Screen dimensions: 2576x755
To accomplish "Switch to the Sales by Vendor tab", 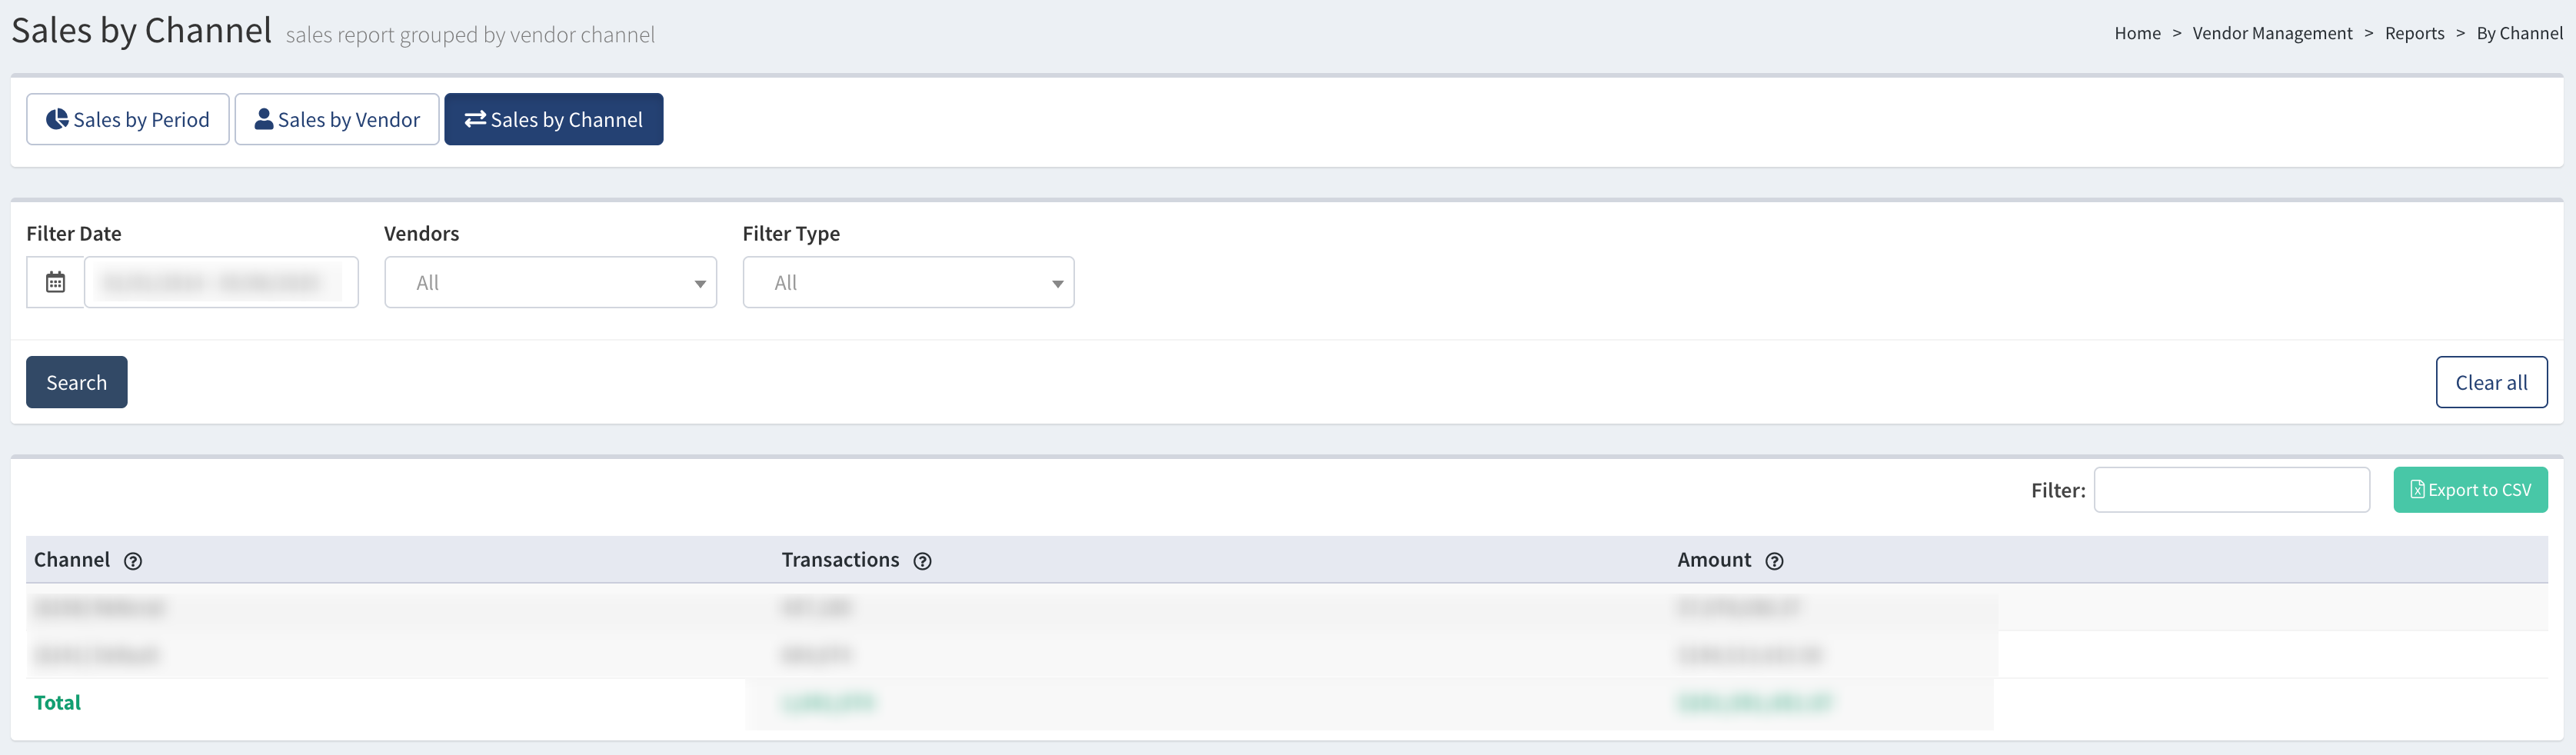I will click(337, 119).
